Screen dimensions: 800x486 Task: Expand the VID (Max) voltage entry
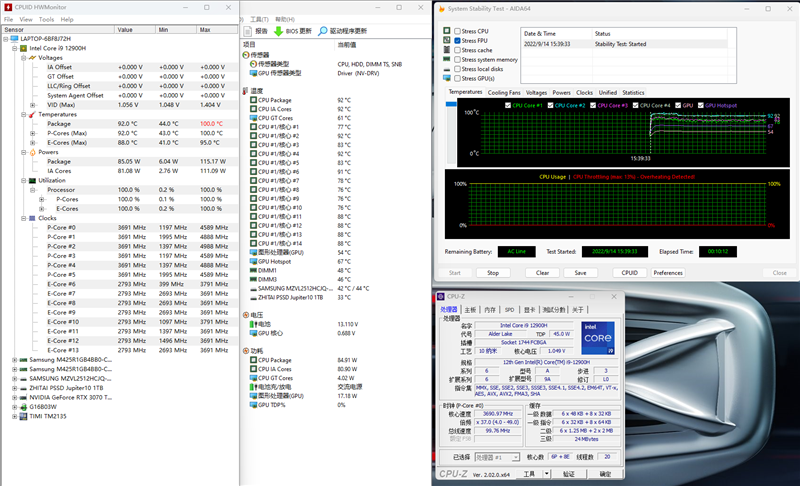point(32,105)
